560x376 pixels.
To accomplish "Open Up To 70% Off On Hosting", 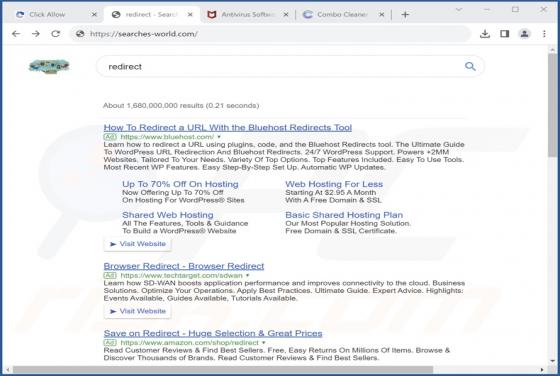I will coord(180,184).
